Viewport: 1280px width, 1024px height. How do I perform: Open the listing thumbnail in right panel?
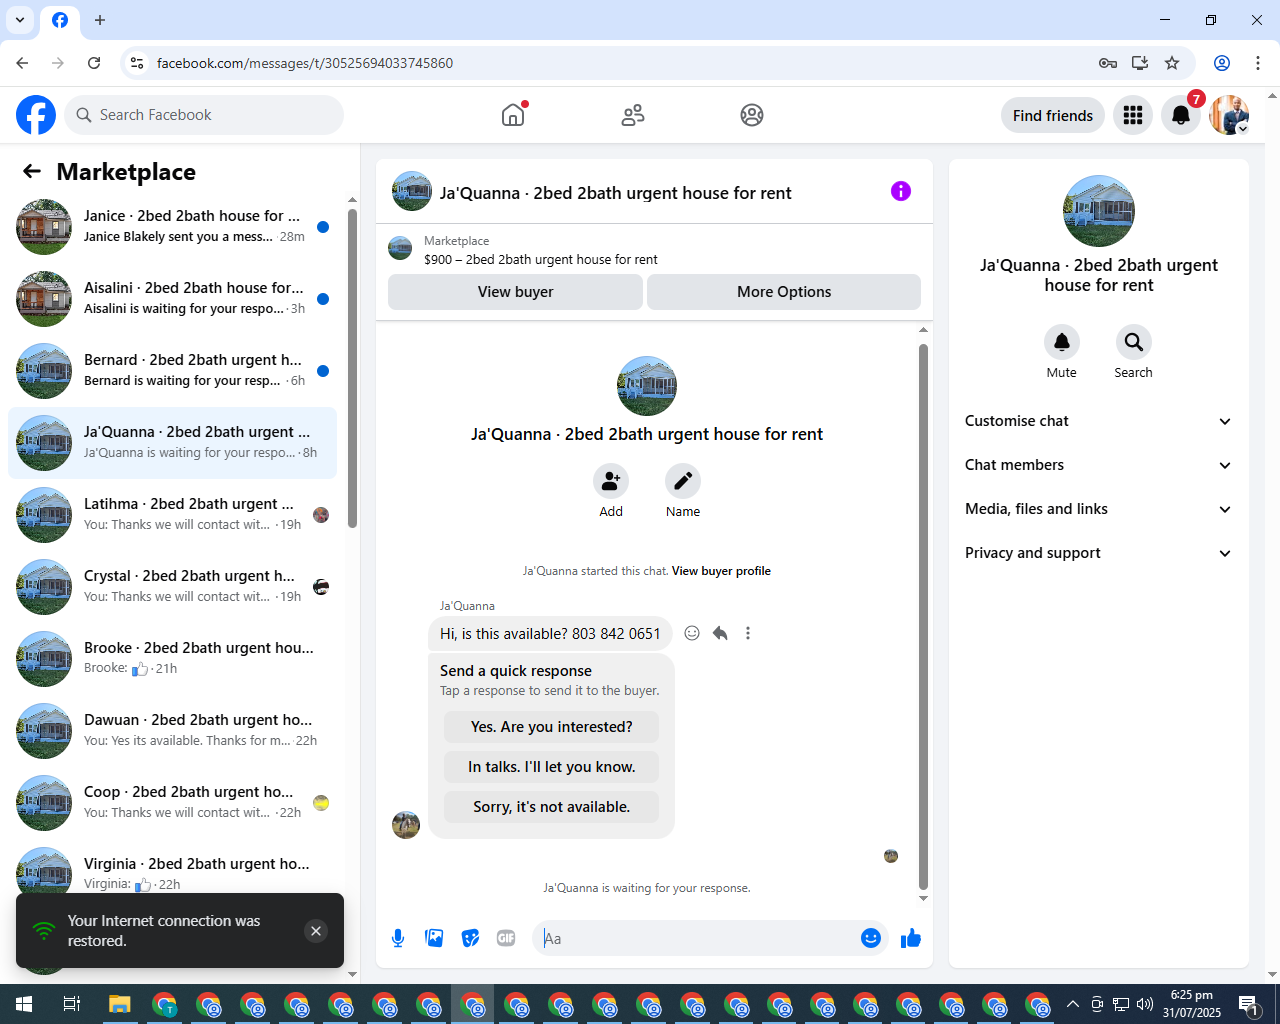pos(1099,211)
